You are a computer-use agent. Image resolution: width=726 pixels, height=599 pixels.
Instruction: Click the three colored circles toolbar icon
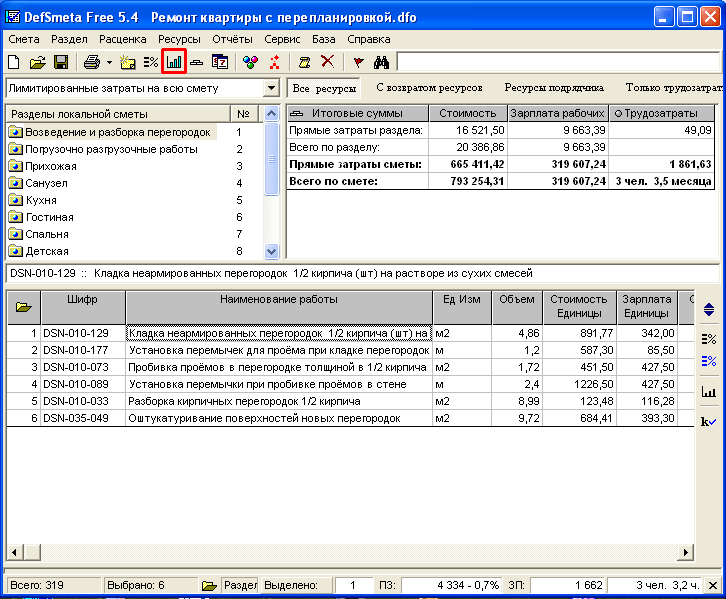click(250, 62)
